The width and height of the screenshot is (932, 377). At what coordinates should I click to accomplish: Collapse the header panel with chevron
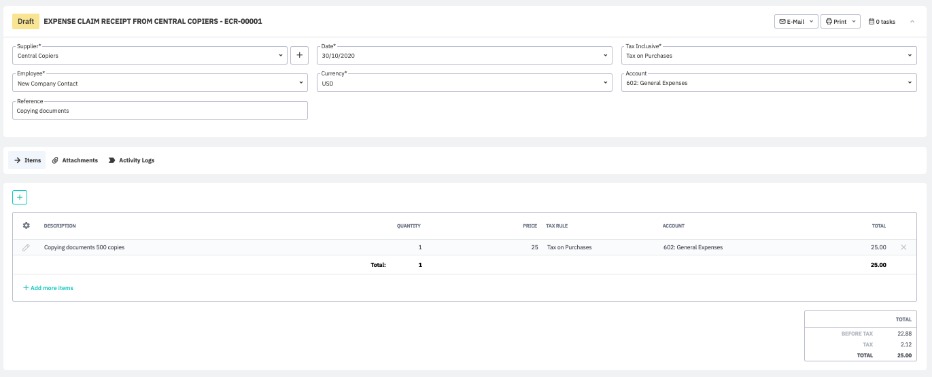912,21
